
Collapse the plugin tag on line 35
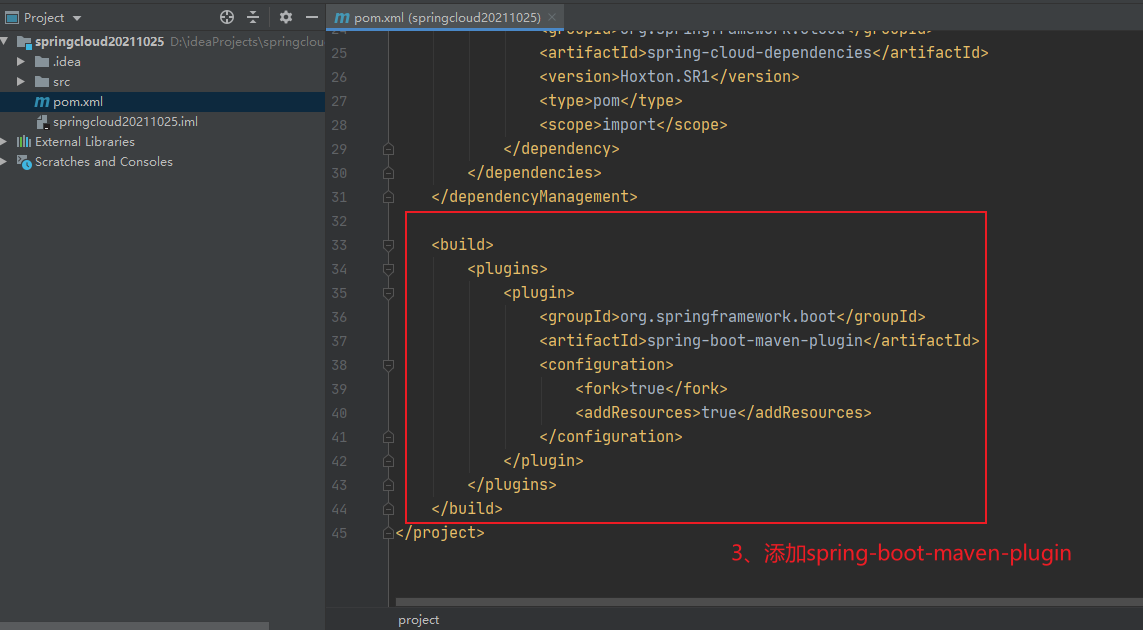pyautogui.click(x=388, y=293)
